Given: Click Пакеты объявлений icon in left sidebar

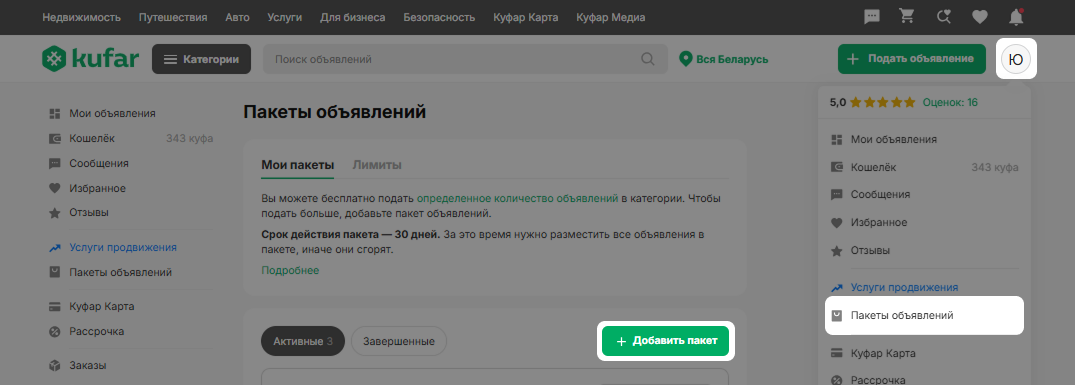Looking at the screenshot, I should pos(55,273).
